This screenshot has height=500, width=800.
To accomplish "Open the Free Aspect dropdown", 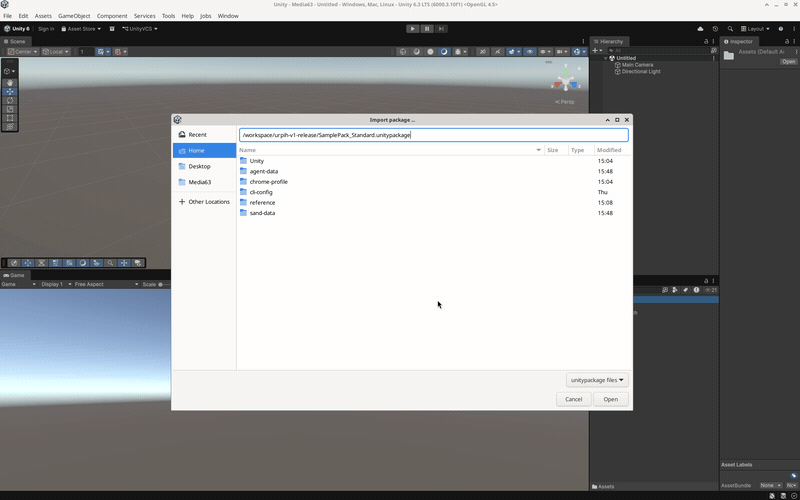I will click(106, 284).
